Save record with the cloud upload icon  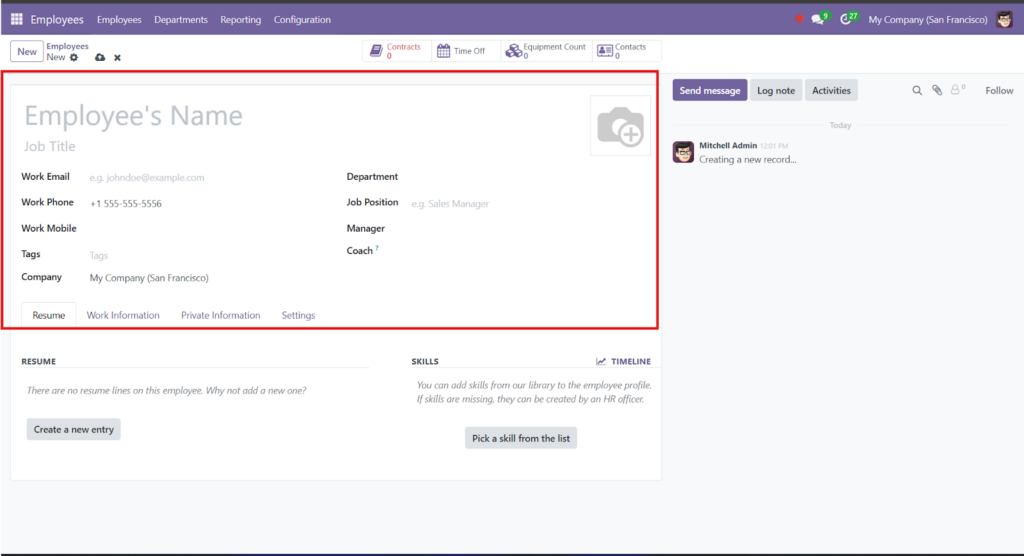point(100,57)
